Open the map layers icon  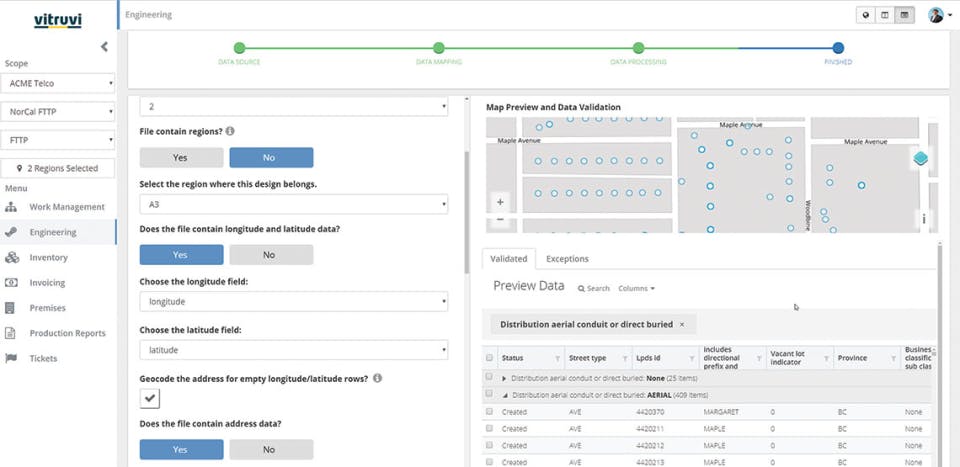(921, 159)
